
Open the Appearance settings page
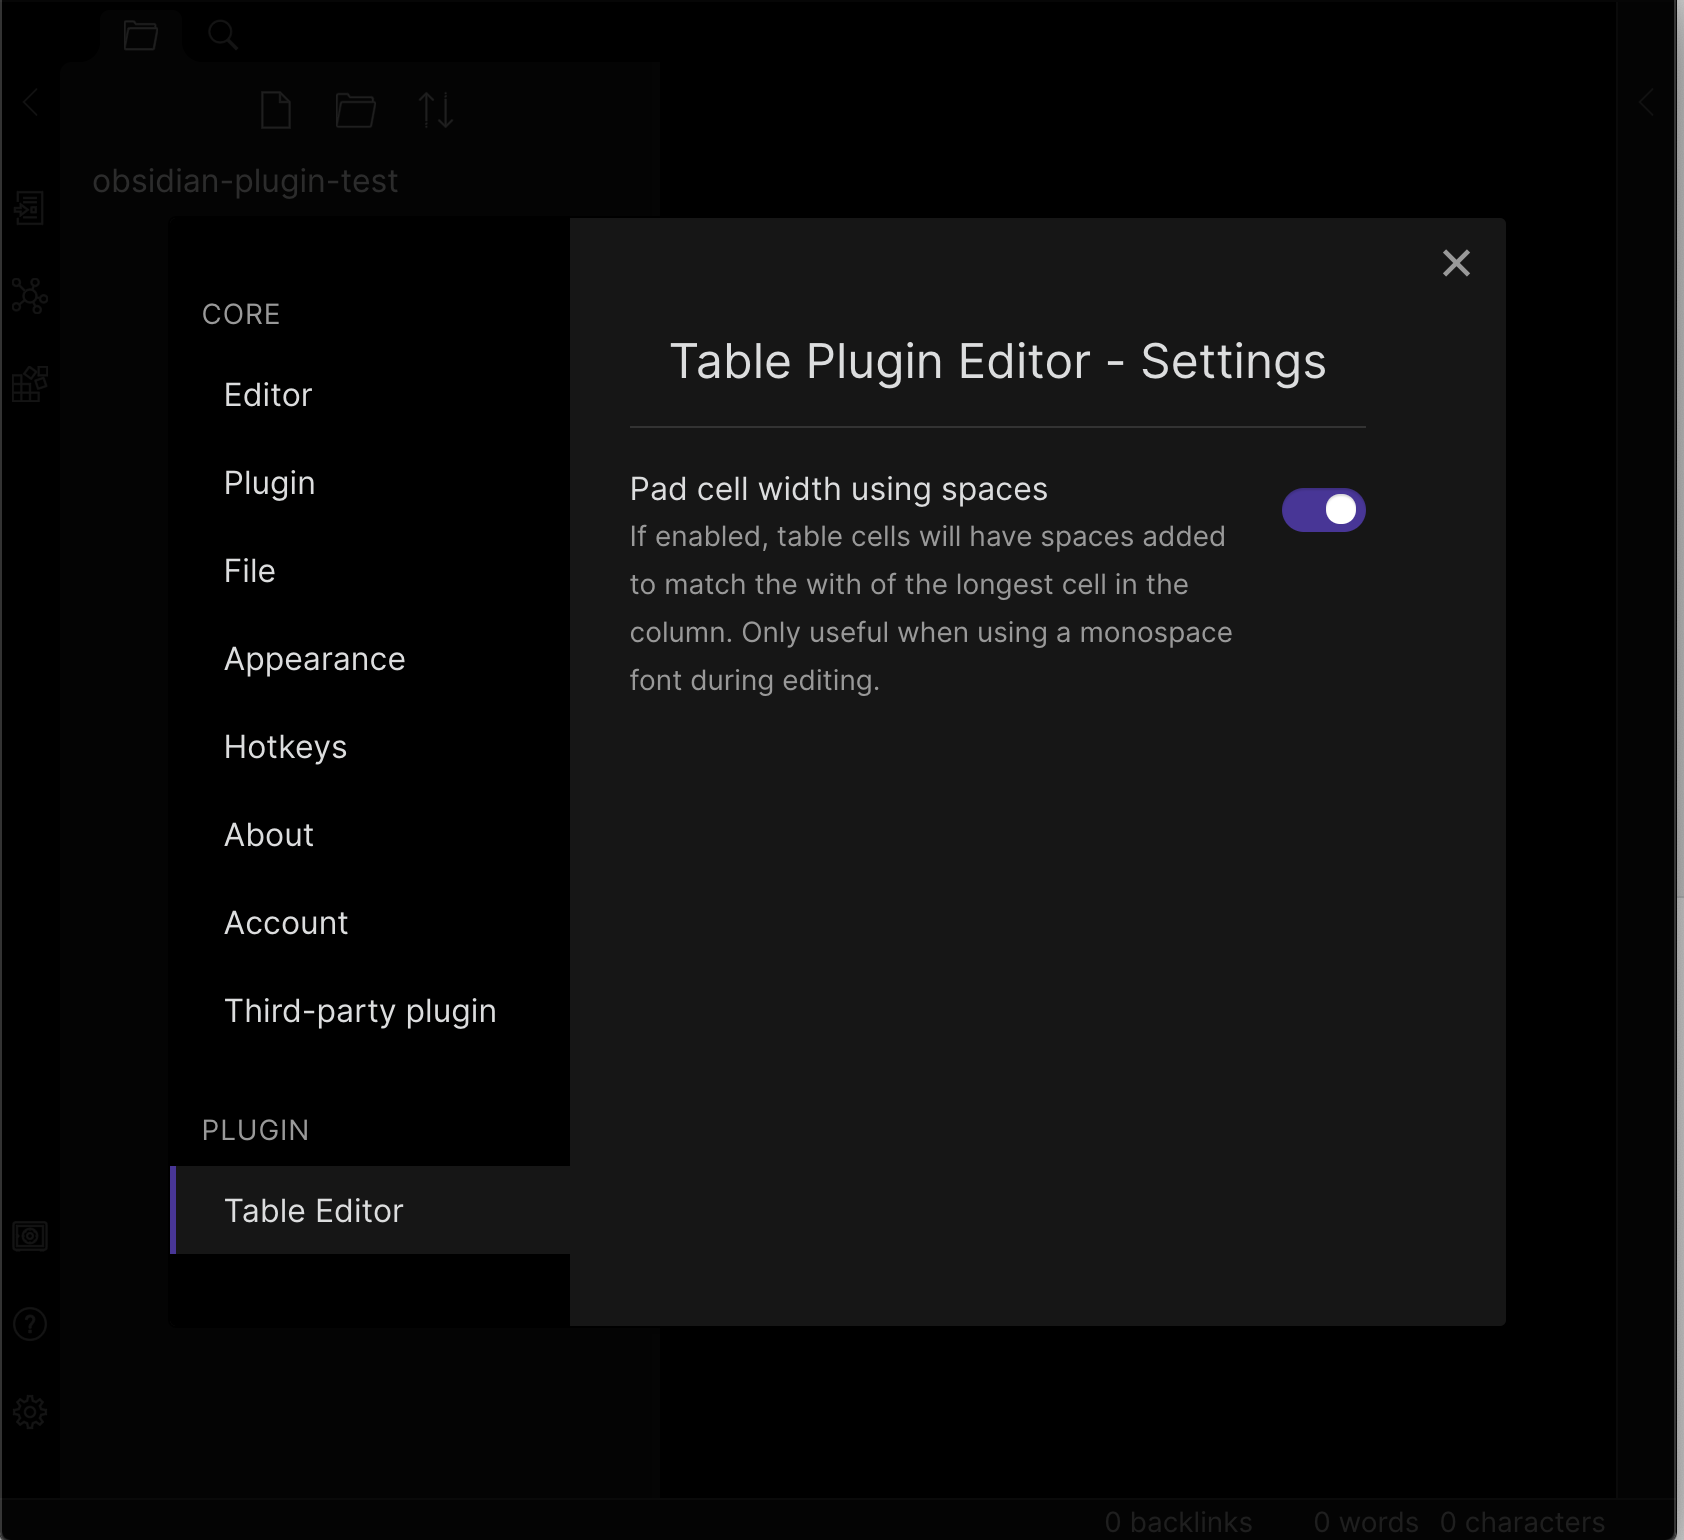[314, 658]
